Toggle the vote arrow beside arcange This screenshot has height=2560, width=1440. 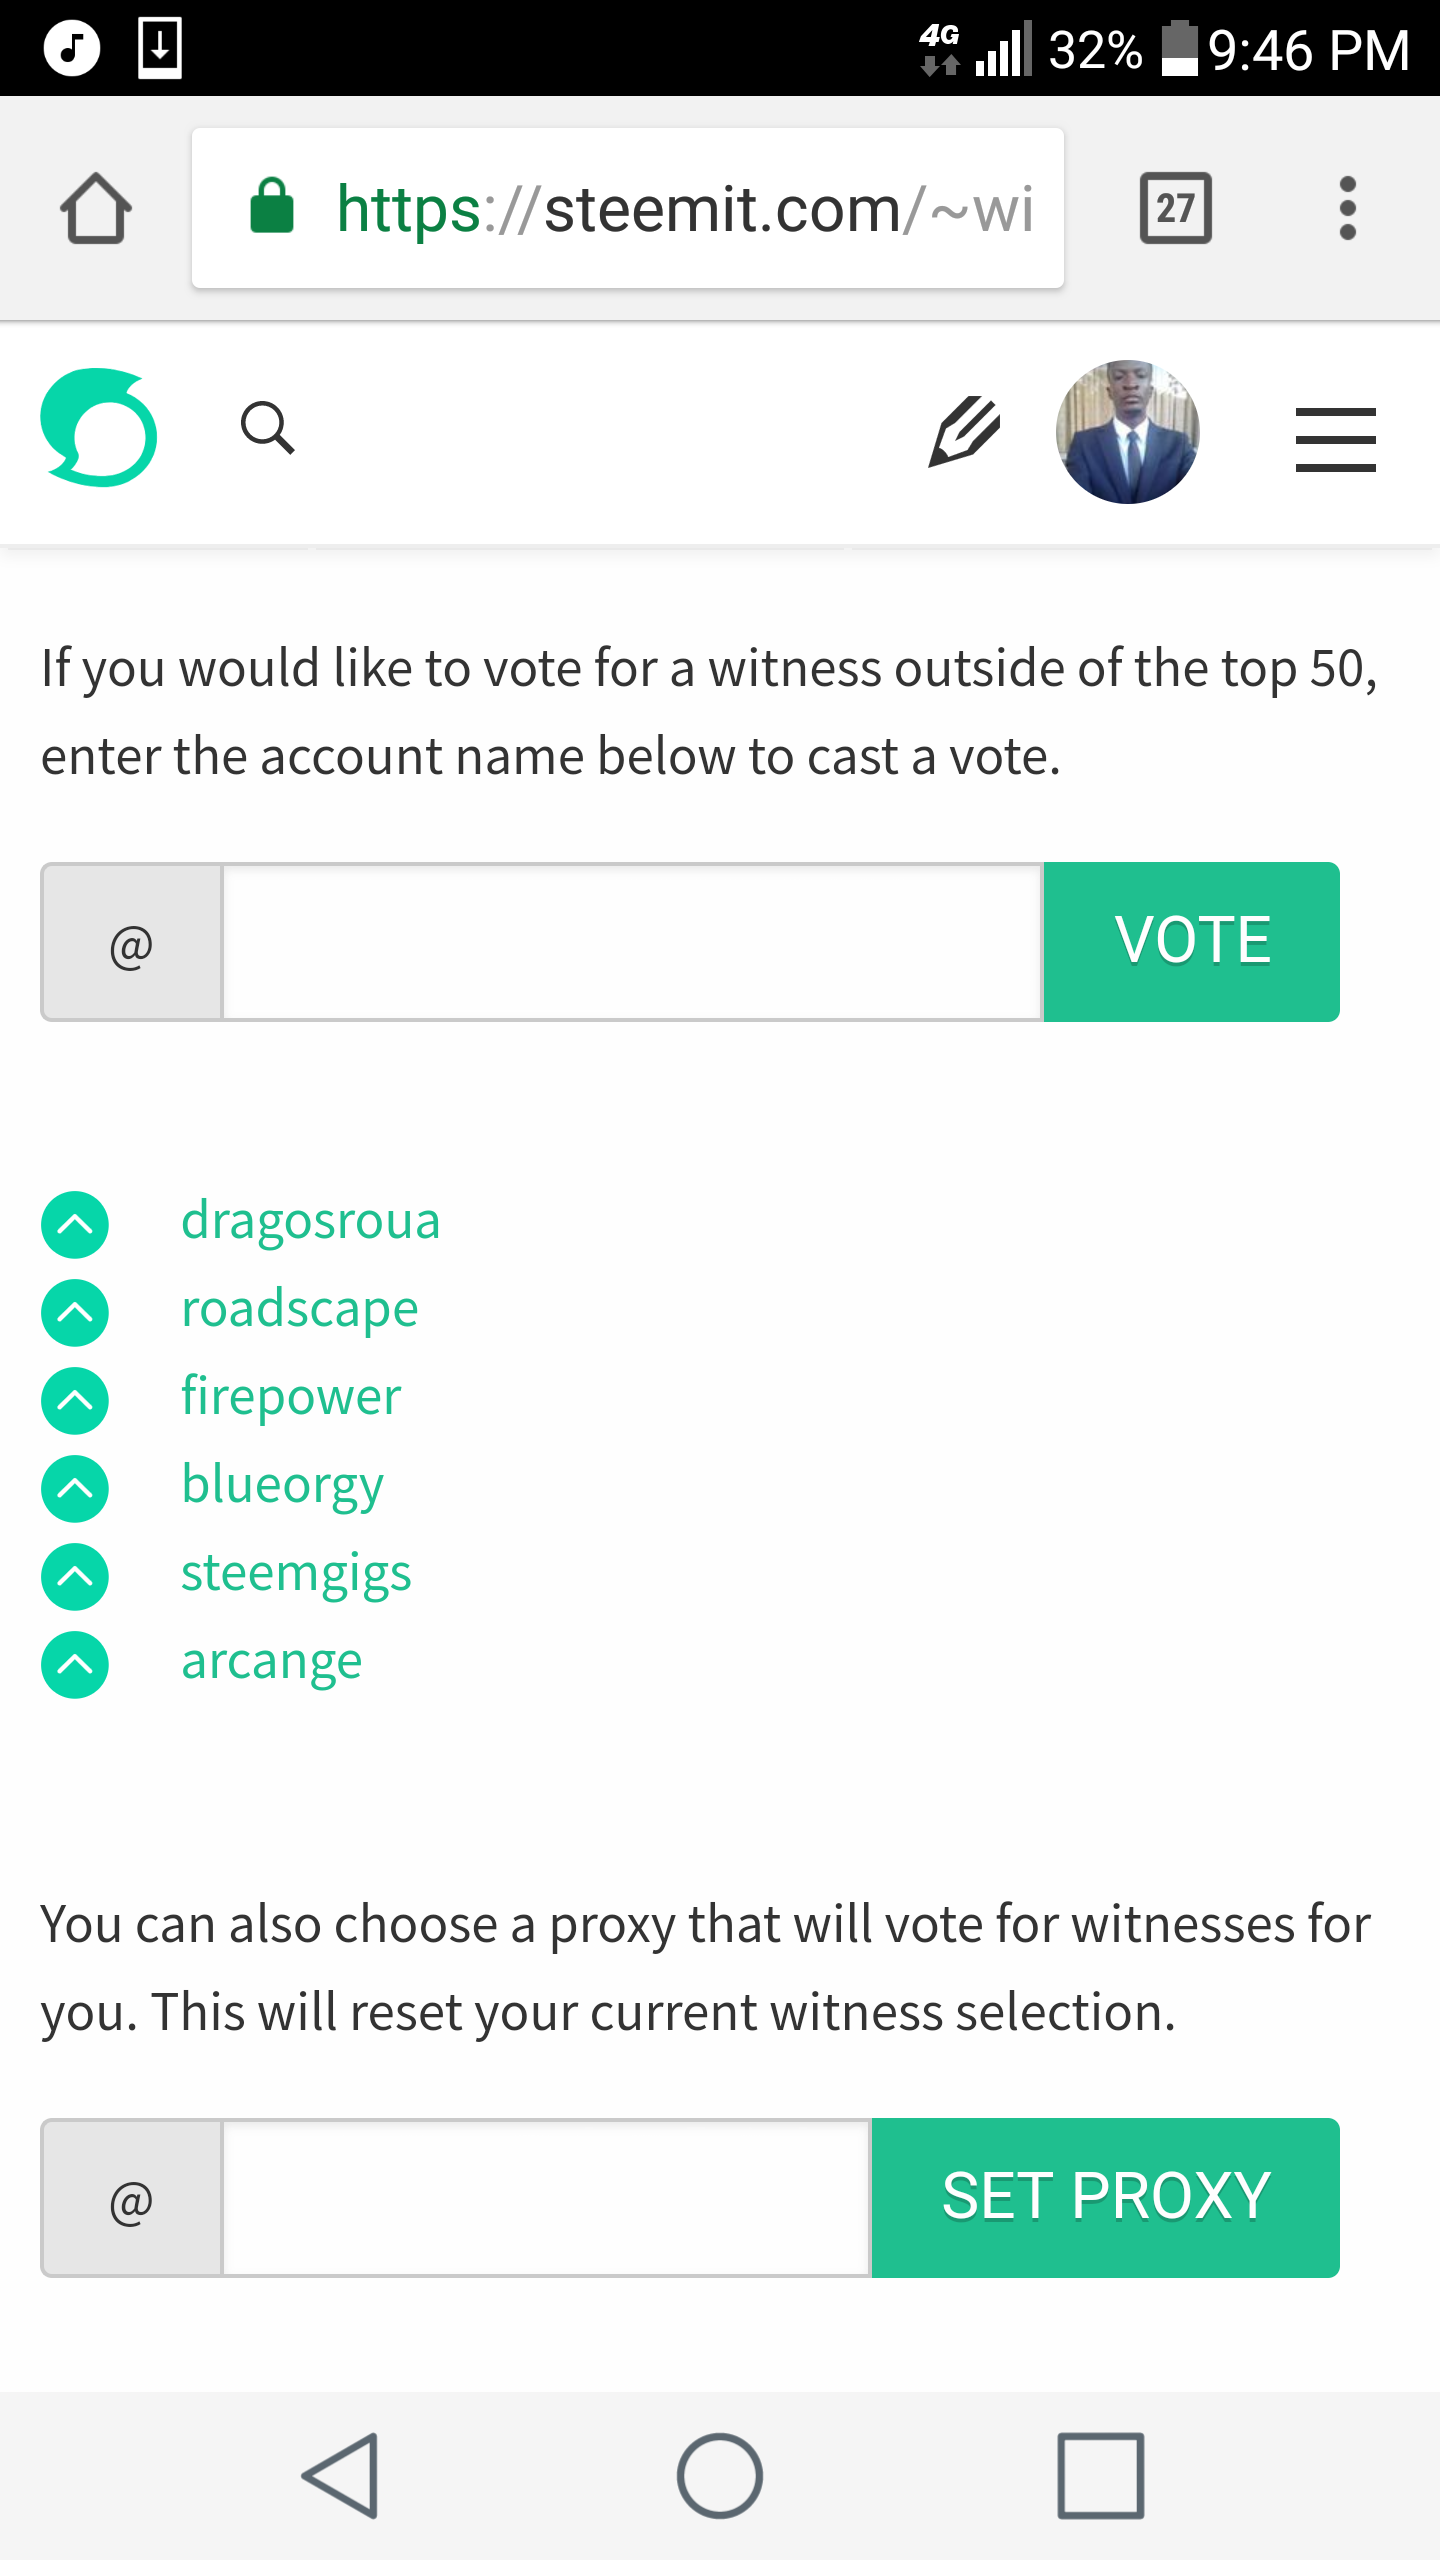point(75,1665)
